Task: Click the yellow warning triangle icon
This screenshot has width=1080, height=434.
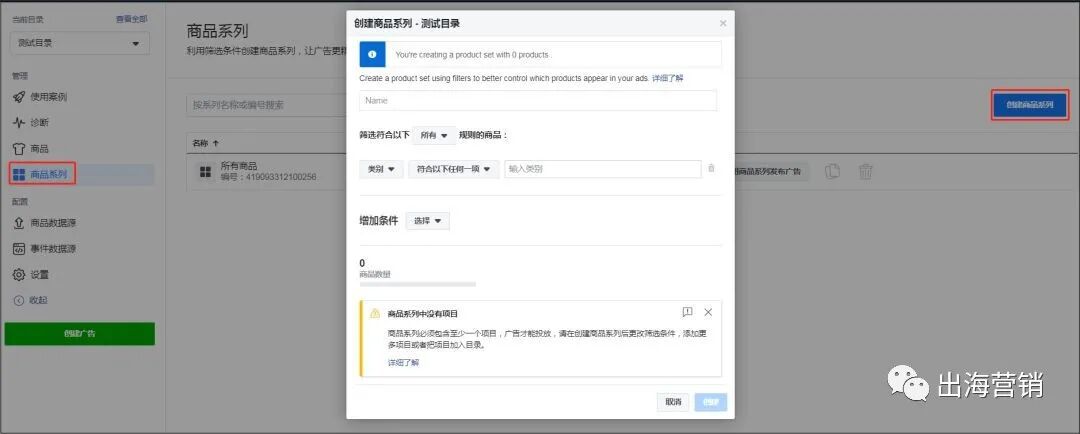Action: [x=375, y=313]
